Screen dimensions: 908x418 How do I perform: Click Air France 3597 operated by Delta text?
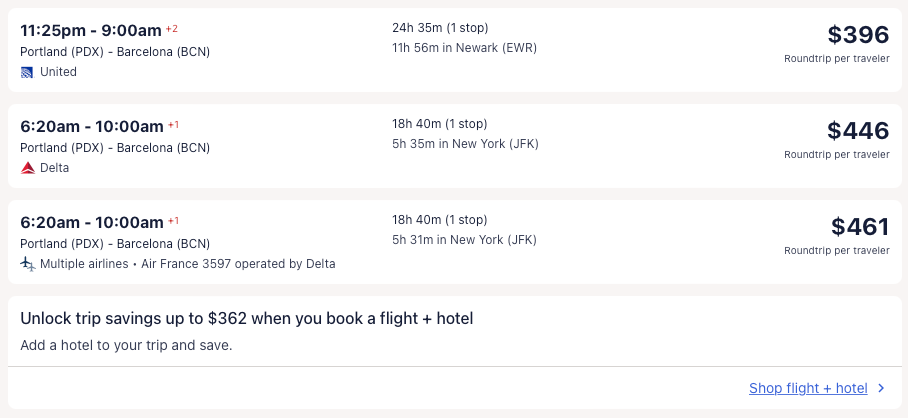[x=238, y=264]
